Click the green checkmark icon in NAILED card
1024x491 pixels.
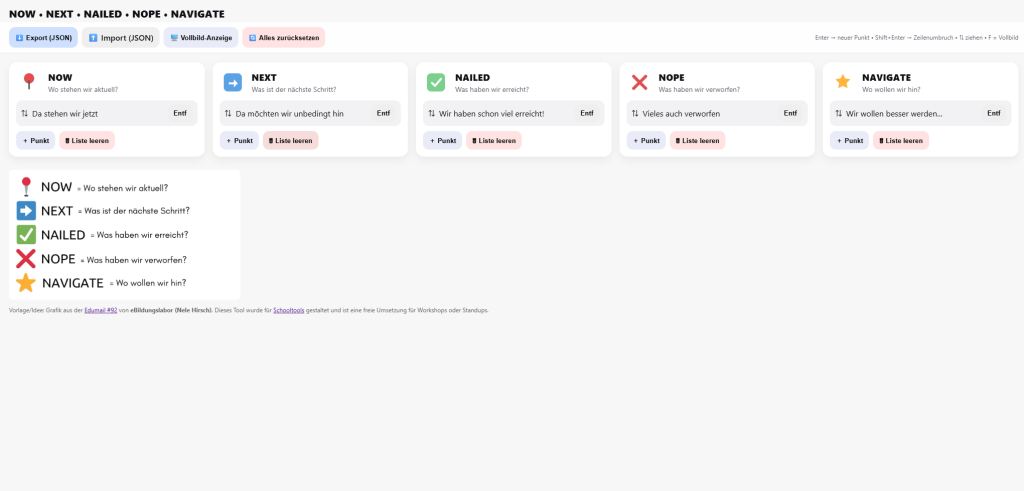tap(436, 82)
